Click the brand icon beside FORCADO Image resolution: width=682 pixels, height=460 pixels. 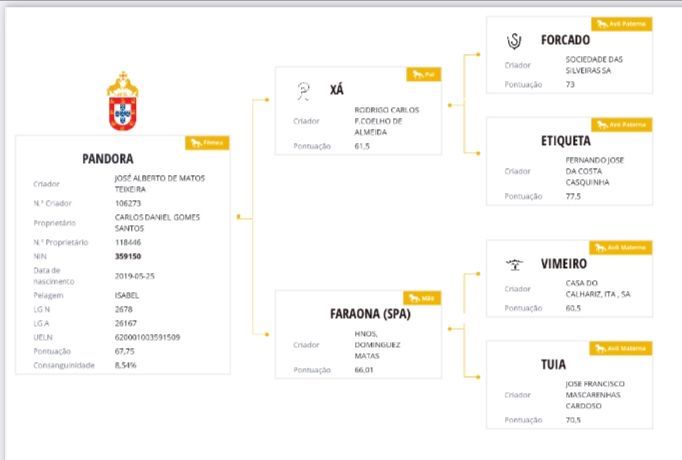(514, 41)
